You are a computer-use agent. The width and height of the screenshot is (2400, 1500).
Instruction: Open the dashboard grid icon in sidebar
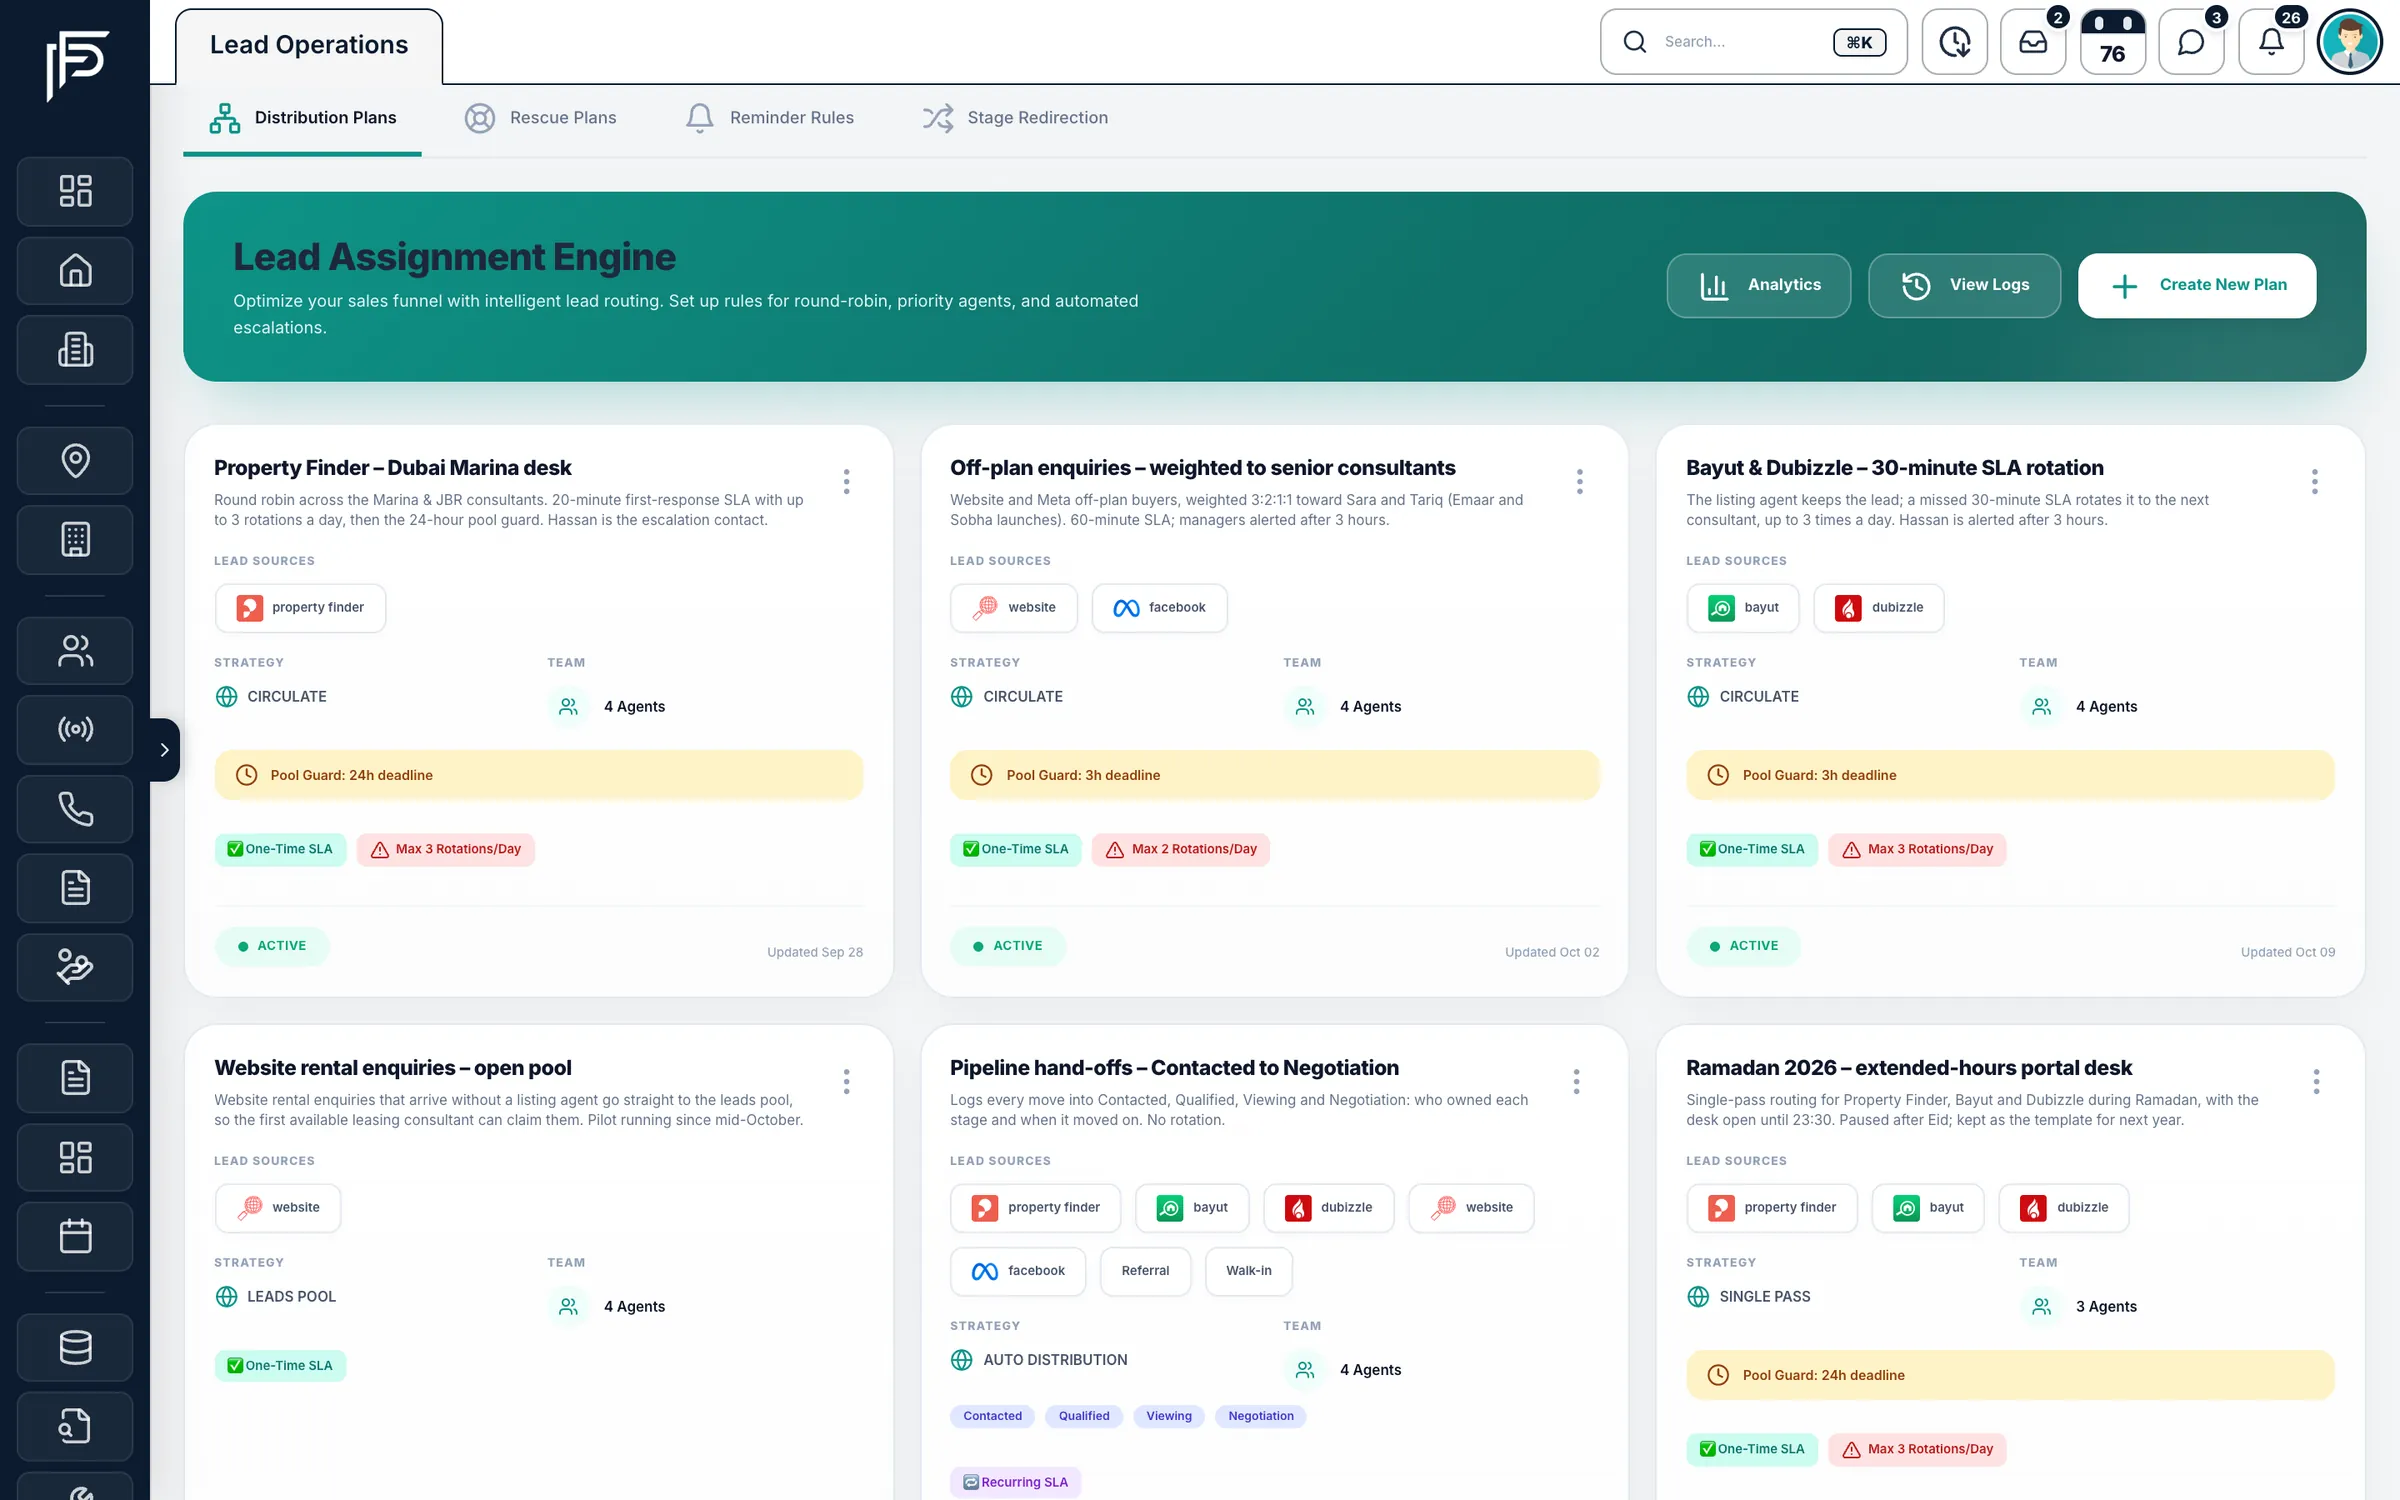[75, 191]
